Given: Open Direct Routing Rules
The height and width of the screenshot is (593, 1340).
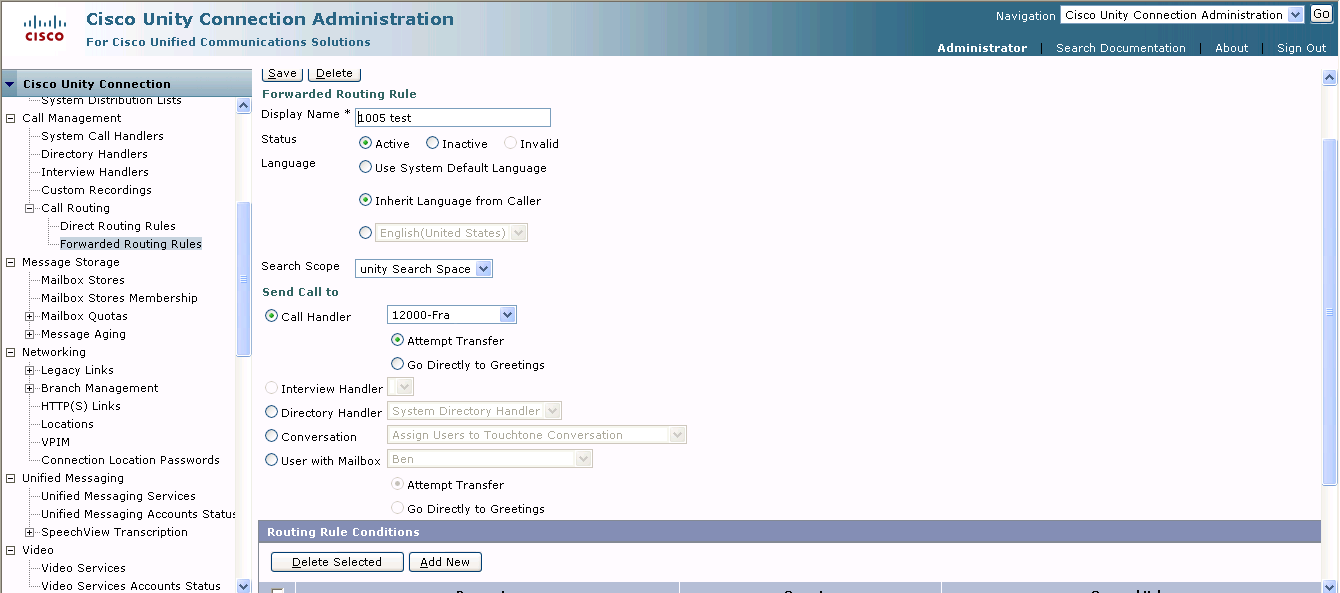Looking at the screenshot, I should (118, 226).
